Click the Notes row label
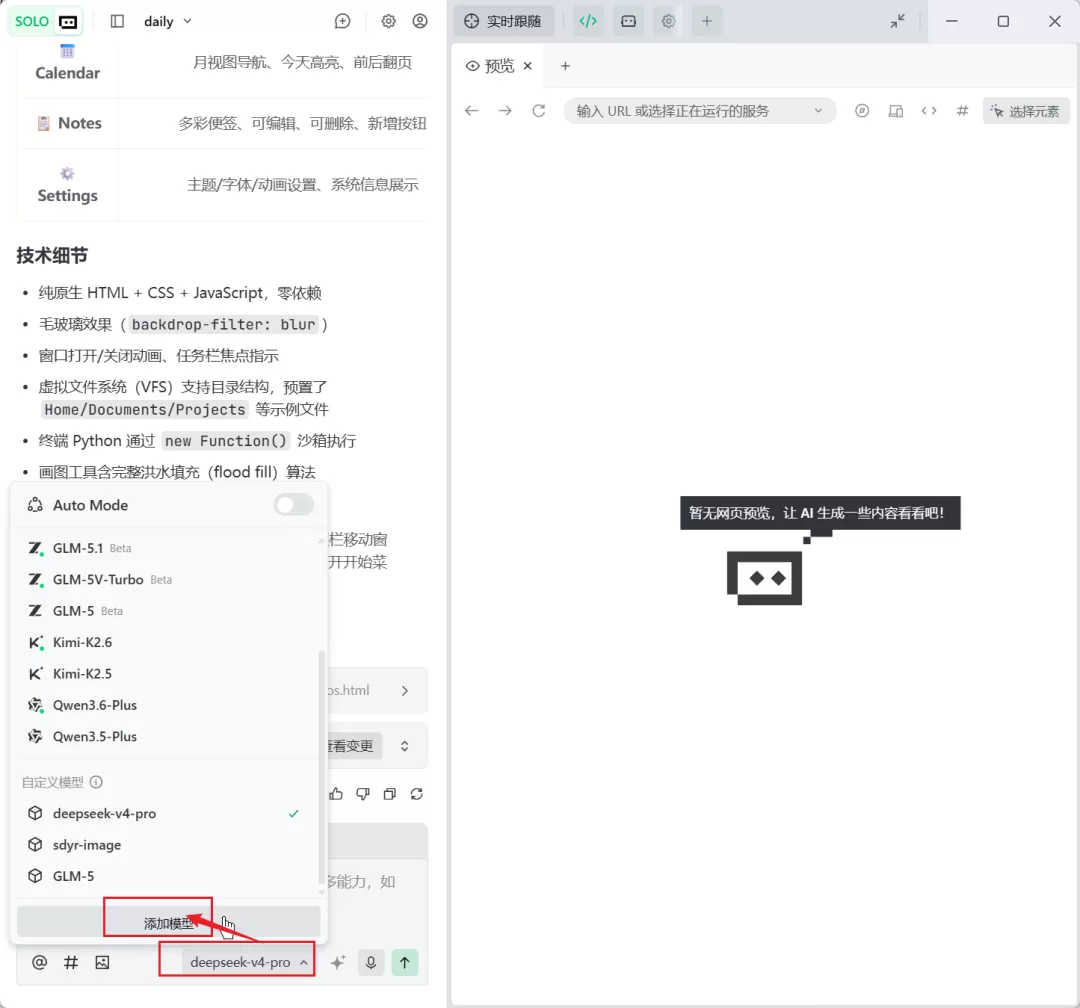 point(80,123)
